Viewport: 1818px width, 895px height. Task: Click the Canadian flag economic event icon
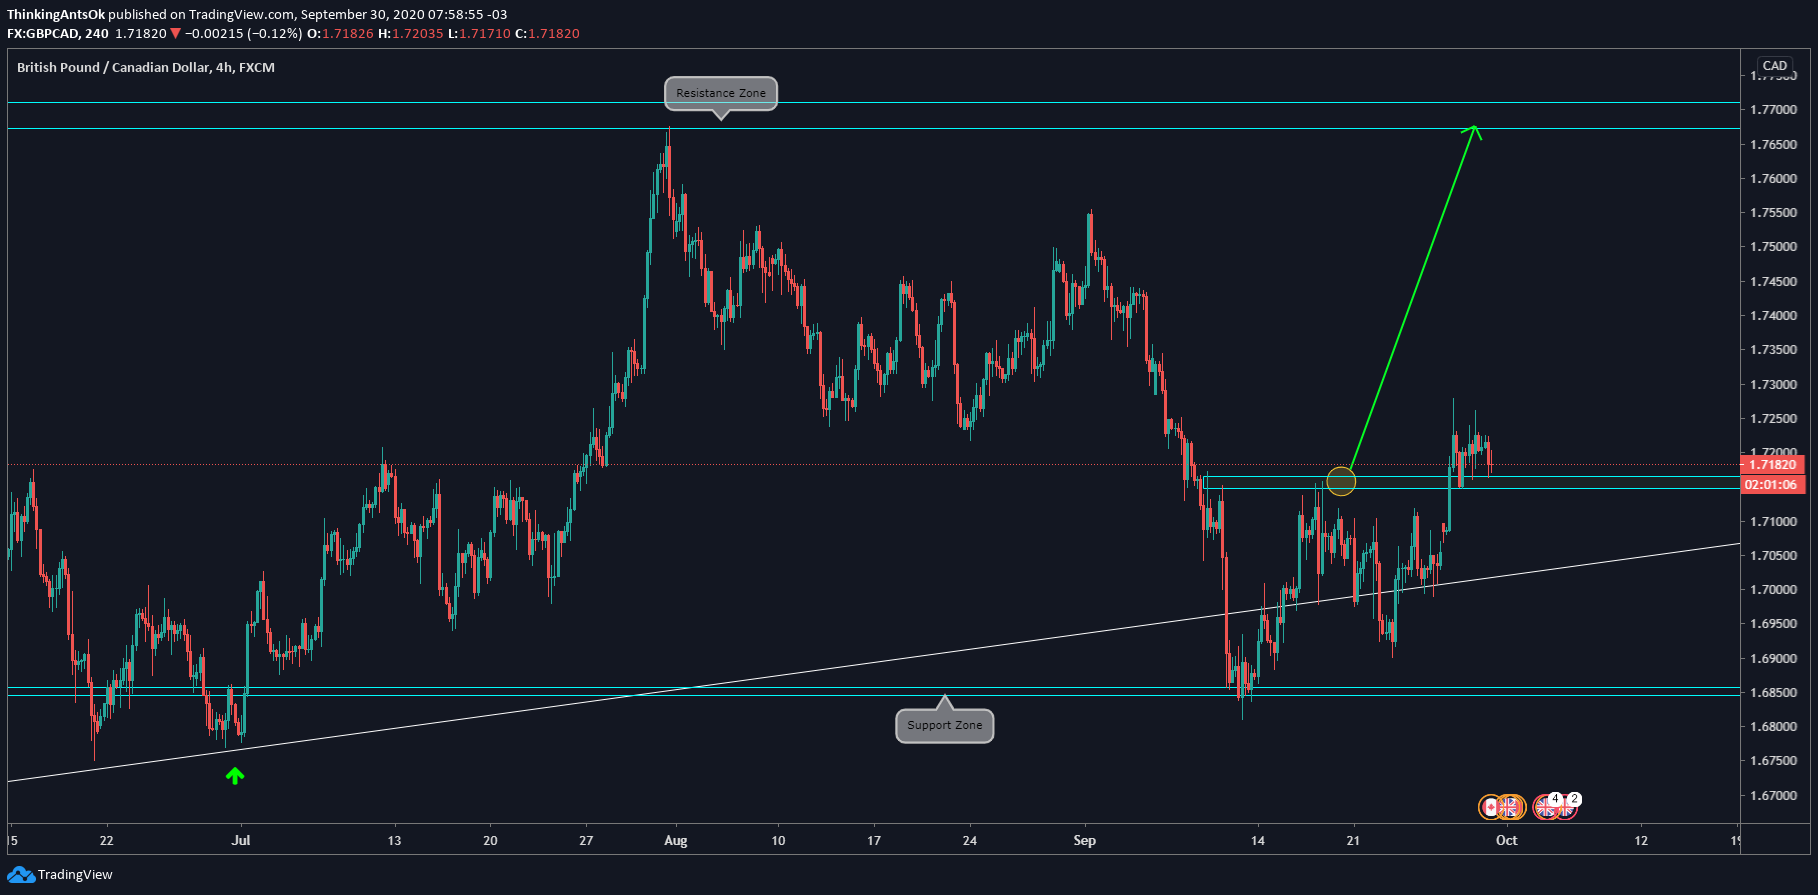click(1490, 807)
